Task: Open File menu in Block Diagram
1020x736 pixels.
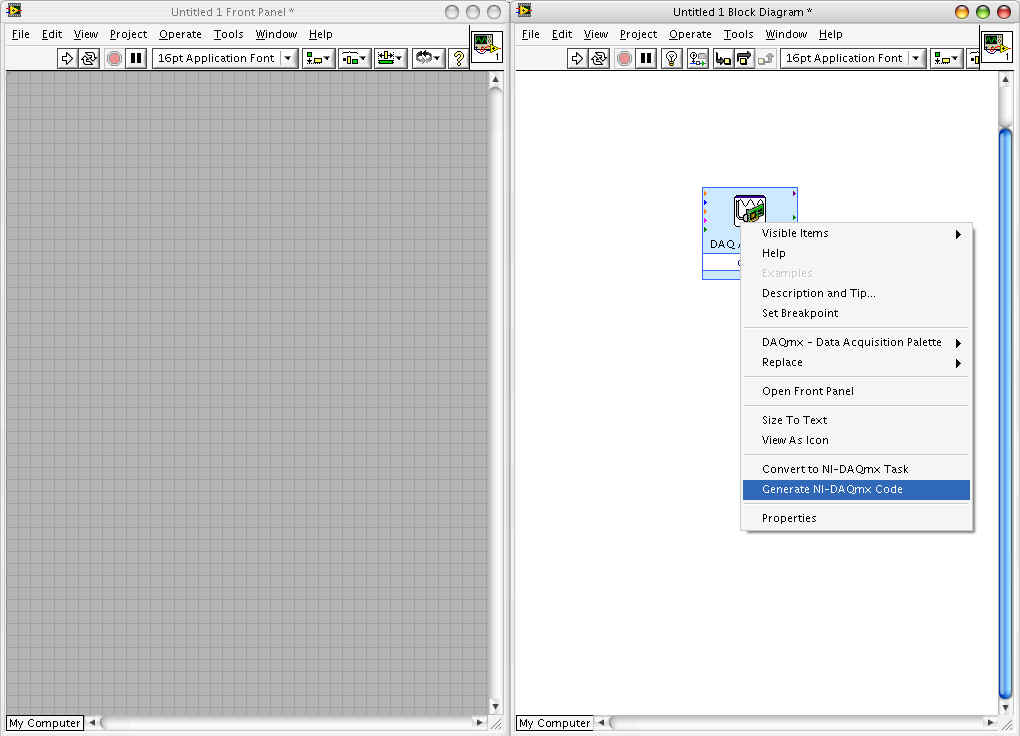Action: pos(531,34)
